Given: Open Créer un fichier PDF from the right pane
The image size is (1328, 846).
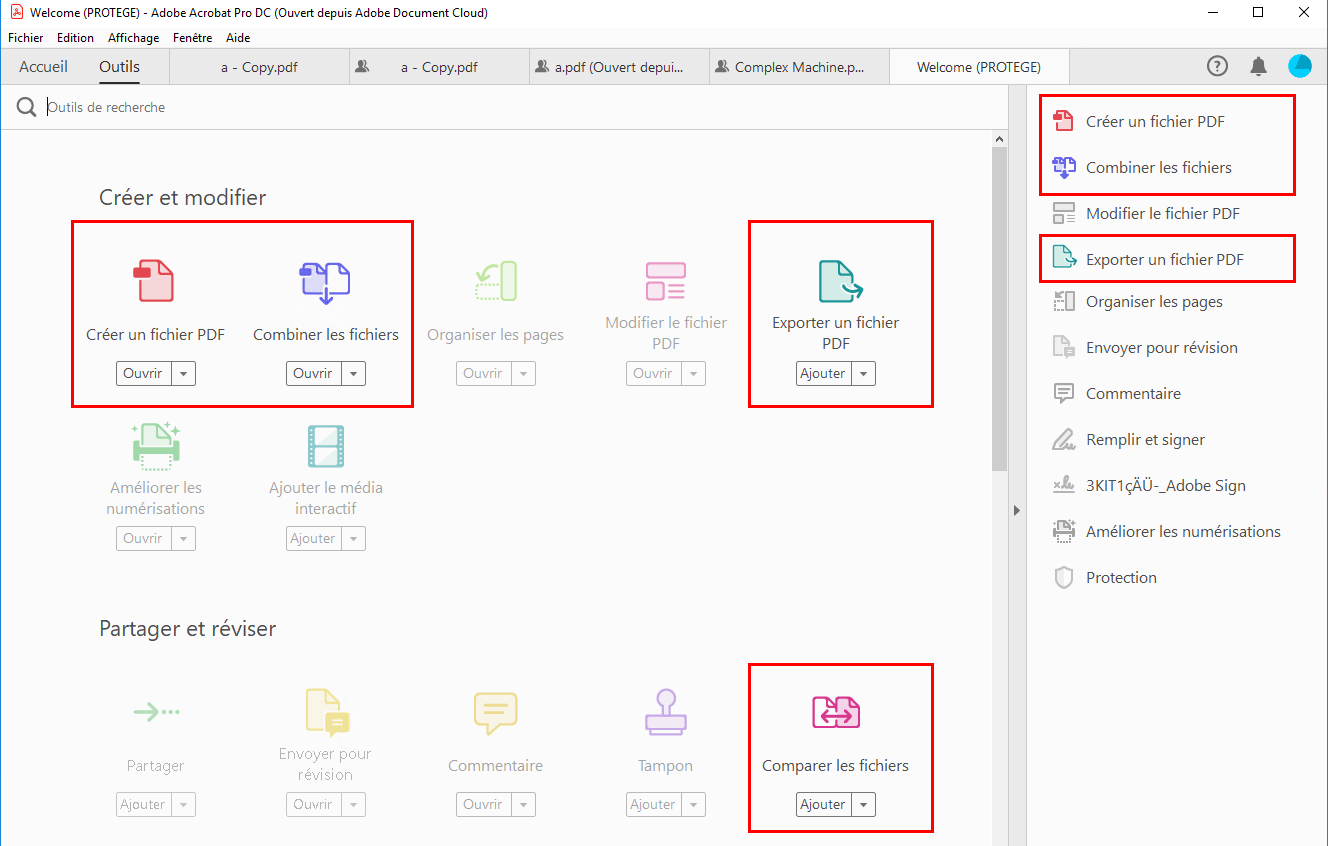Looking at the screenshot, I should pos(1155,121).
